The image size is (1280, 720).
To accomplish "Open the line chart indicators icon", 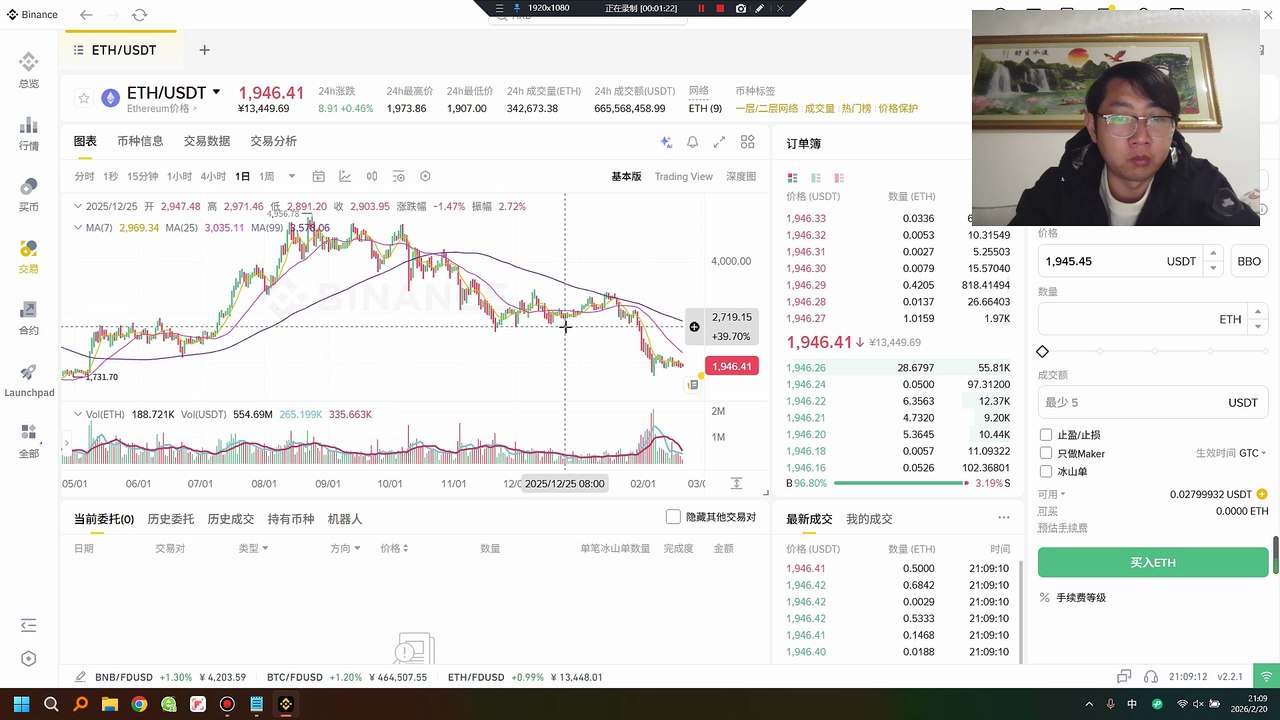I will 345,176.
